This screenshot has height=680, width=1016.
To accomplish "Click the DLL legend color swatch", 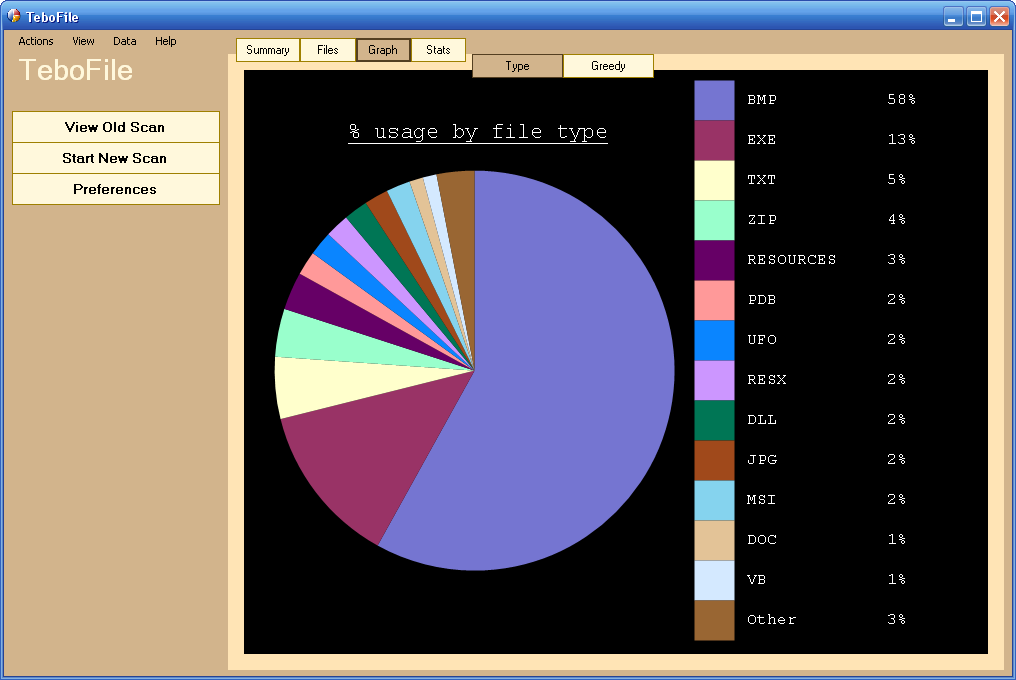I will point(714,420).
